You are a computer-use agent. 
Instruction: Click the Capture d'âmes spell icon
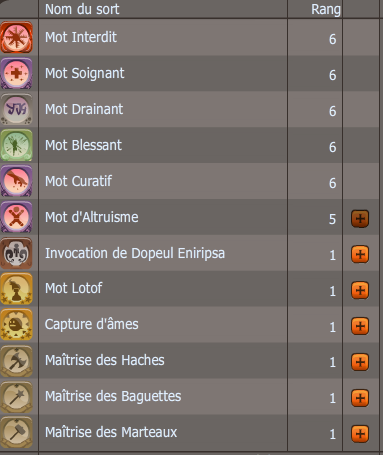tap(16, 325)
